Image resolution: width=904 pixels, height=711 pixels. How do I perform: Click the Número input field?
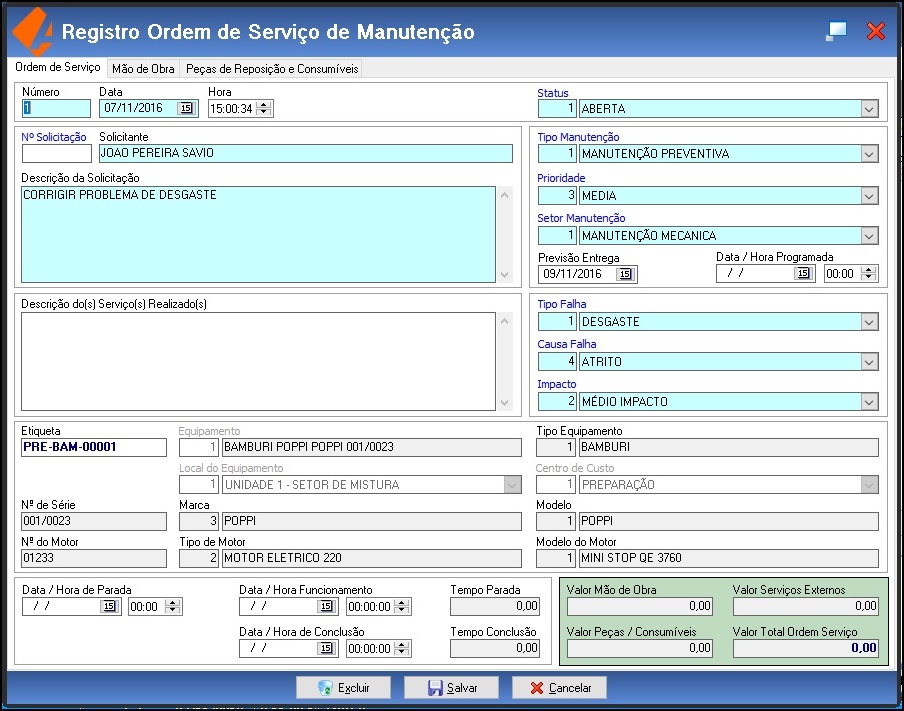click(x=56, y=108)
